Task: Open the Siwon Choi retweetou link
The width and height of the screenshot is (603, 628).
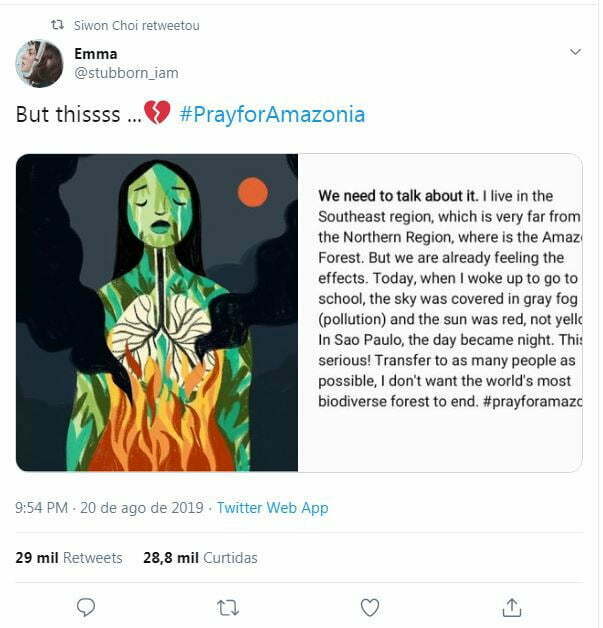Action: tap(136, 25)
